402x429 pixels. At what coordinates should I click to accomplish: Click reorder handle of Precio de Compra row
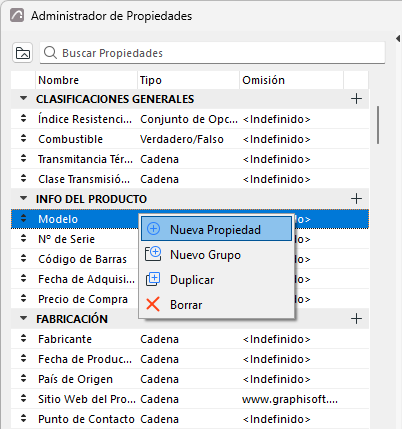[x=23, y=299]
